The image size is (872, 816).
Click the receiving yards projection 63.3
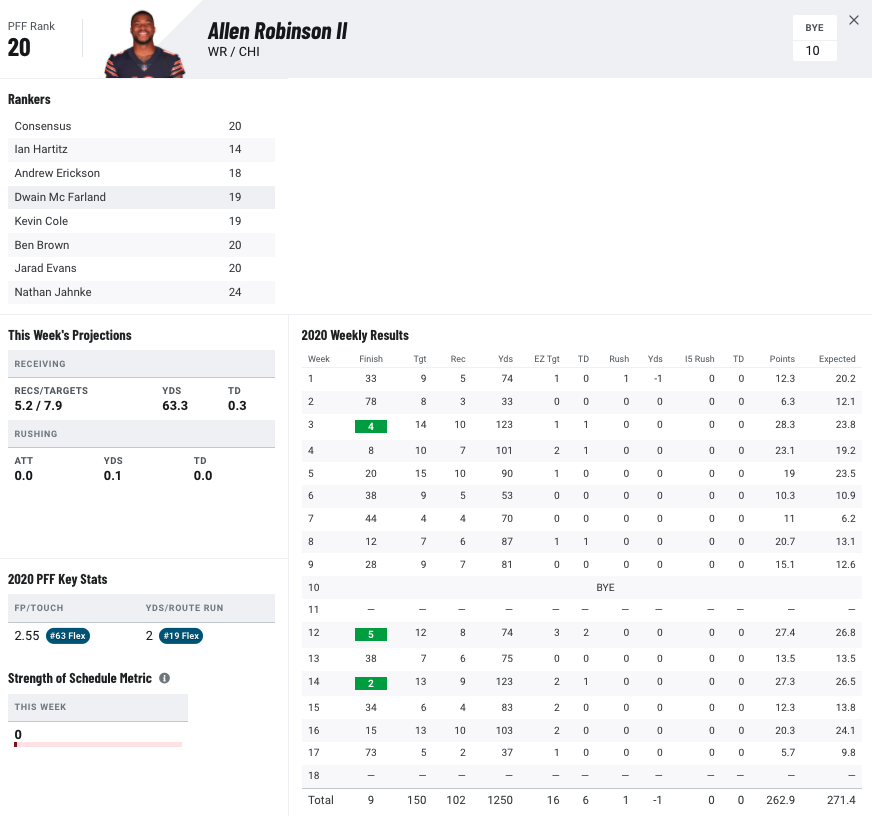[175, 406]
